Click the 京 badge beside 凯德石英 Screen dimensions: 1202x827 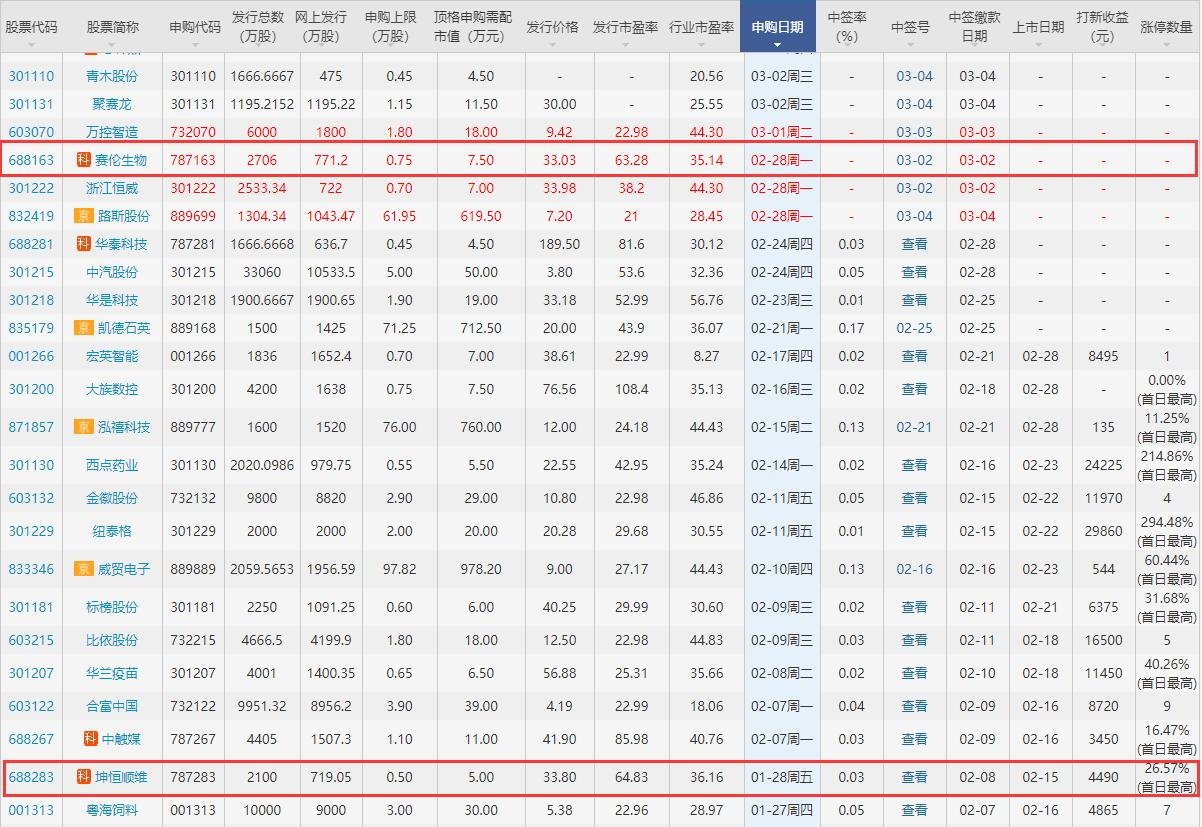click(x=84, y=328)
